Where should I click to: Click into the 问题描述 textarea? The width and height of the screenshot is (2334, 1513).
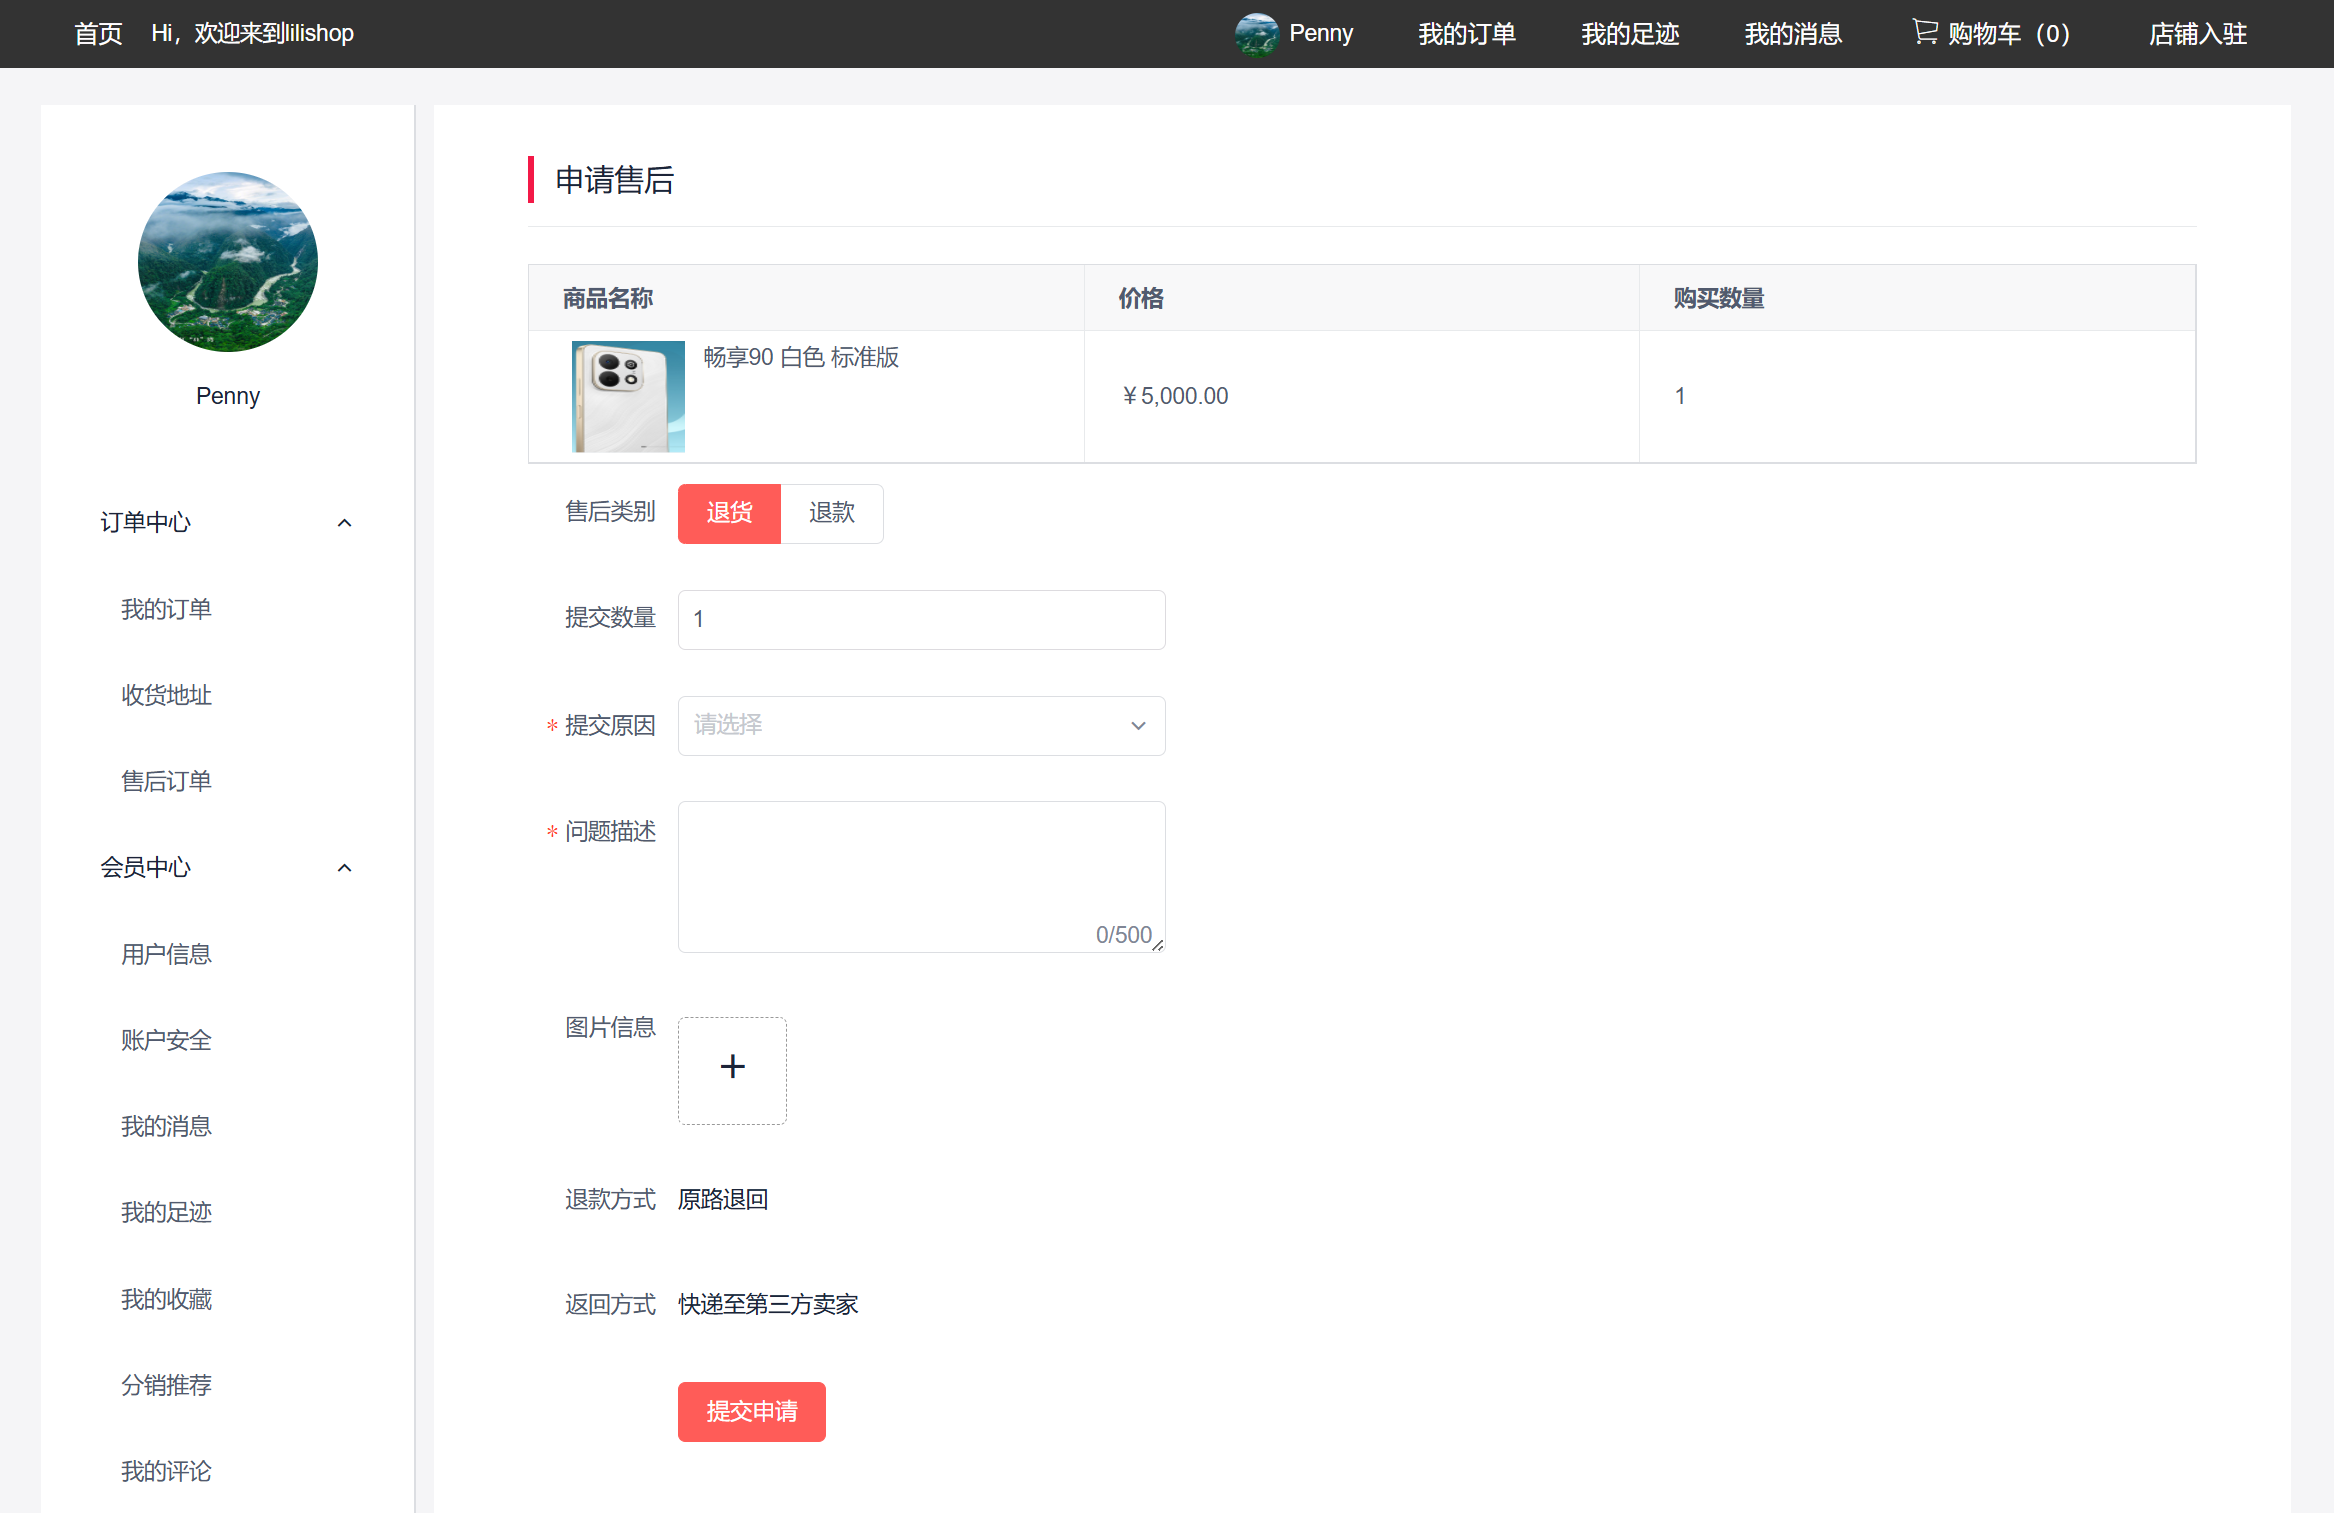pyautogui.click(x=921, y=877)
